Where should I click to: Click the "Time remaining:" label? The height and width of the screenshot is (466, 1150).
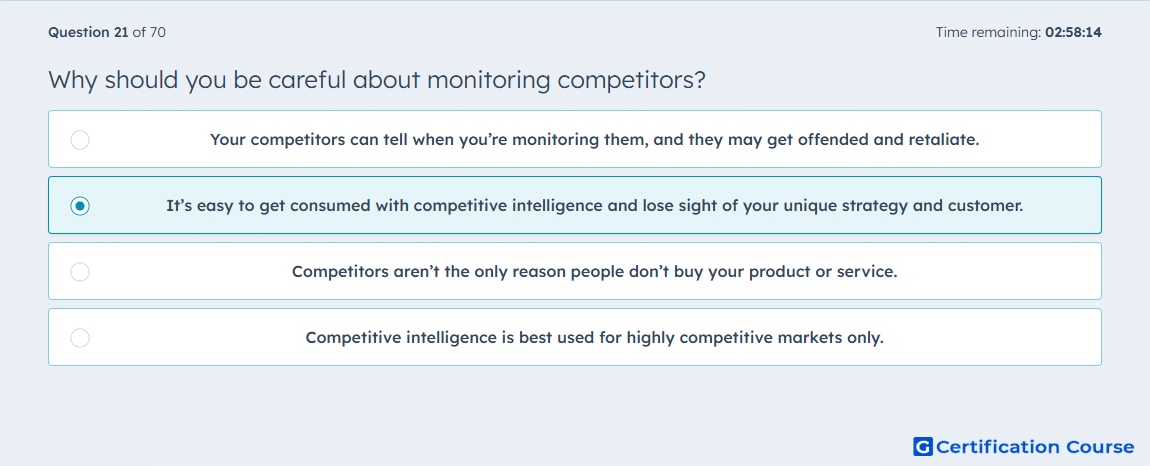[988, 32]
